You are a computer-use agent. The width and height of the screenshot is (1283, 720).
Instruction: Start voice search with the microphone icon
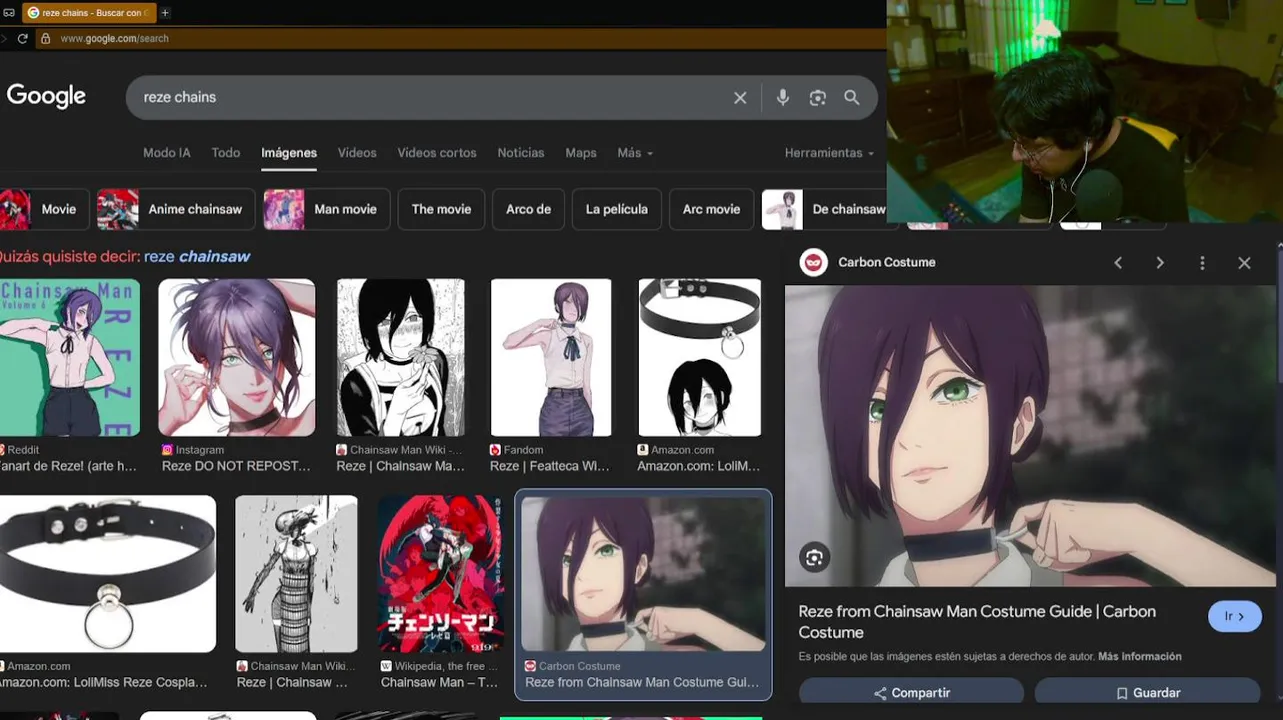coord(783,98)
